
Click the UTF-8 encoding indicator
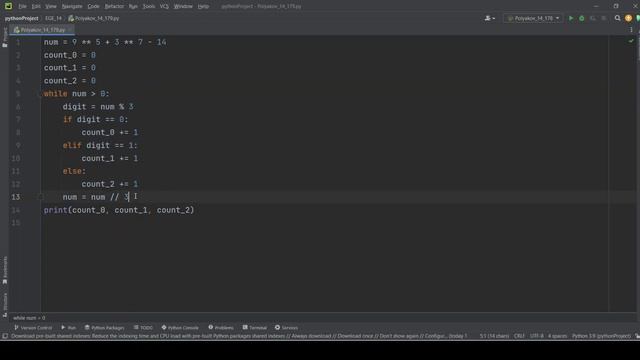pyautogui.click(x=537, y=336)
